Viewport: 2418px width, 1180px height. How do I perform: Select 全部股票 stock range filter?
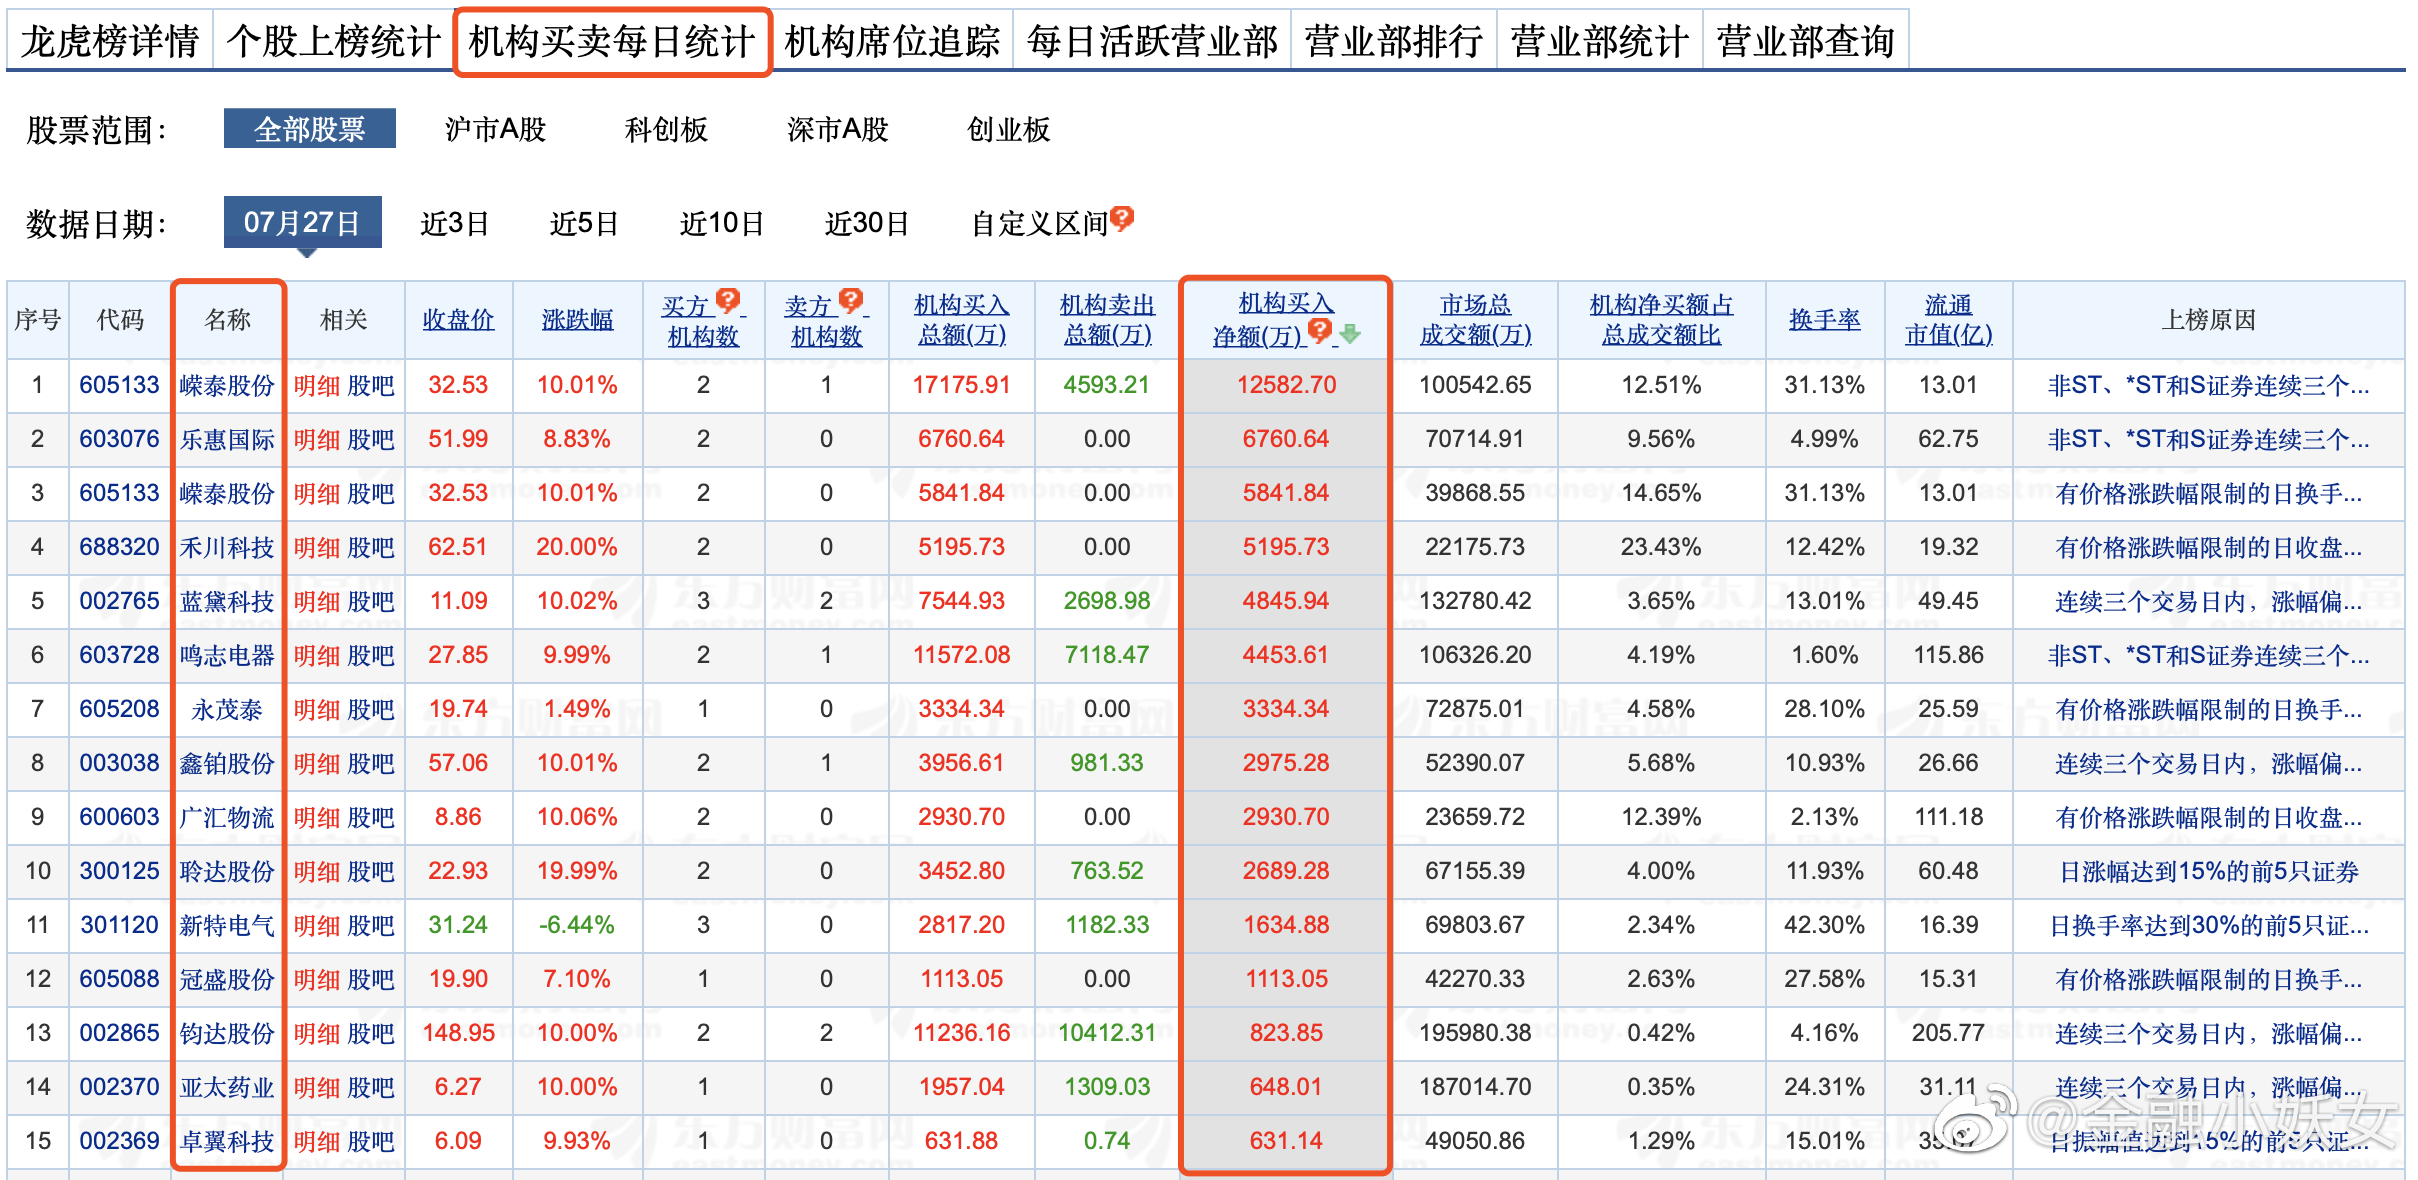310,129
